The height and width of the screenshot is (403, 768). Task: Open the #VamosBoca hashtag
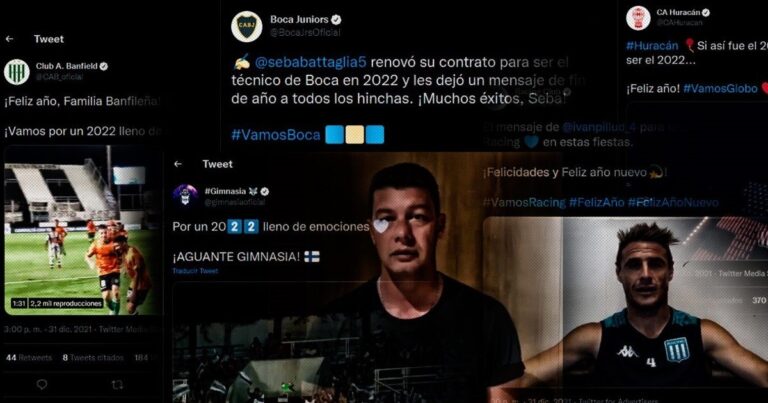click(x=276, y=135)
